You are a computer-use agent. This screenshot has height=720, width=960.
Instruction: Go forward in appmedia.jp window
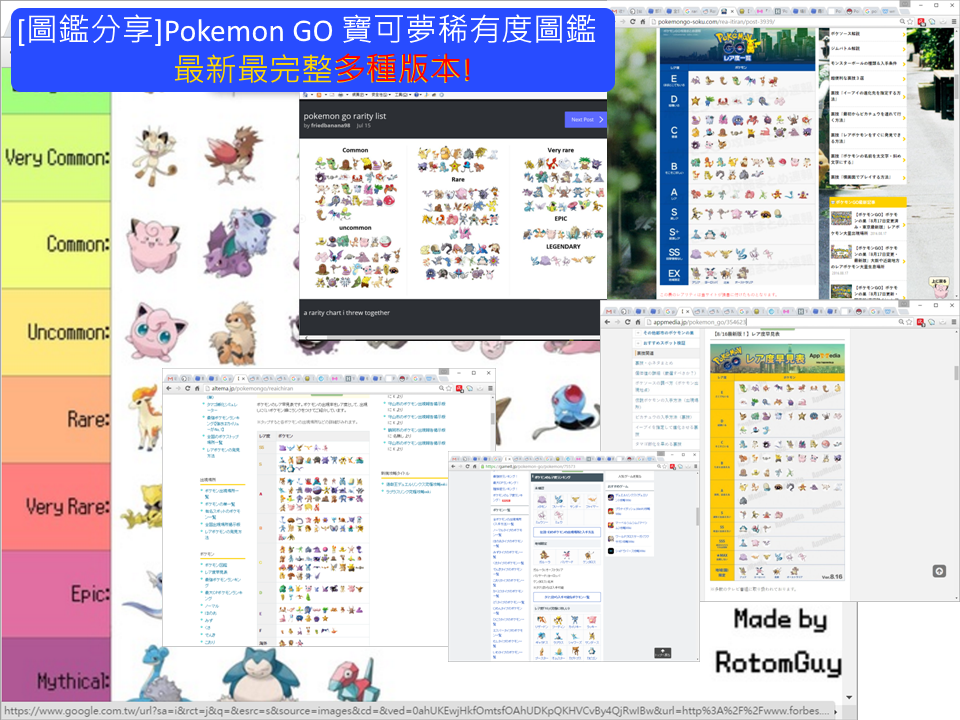click(617, 322)
